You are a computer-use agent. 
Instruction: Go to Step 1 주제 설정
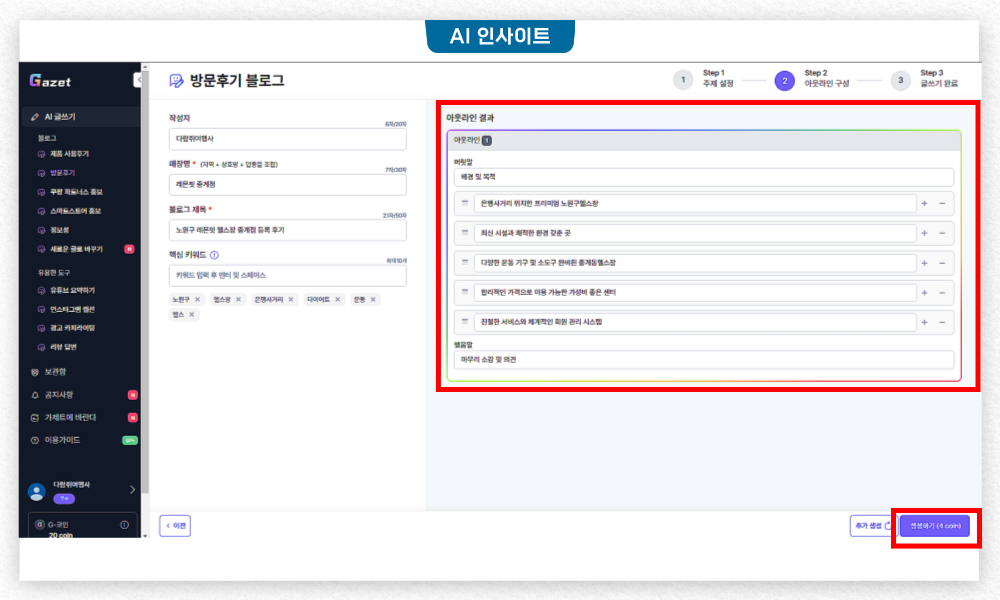(703, 79)
